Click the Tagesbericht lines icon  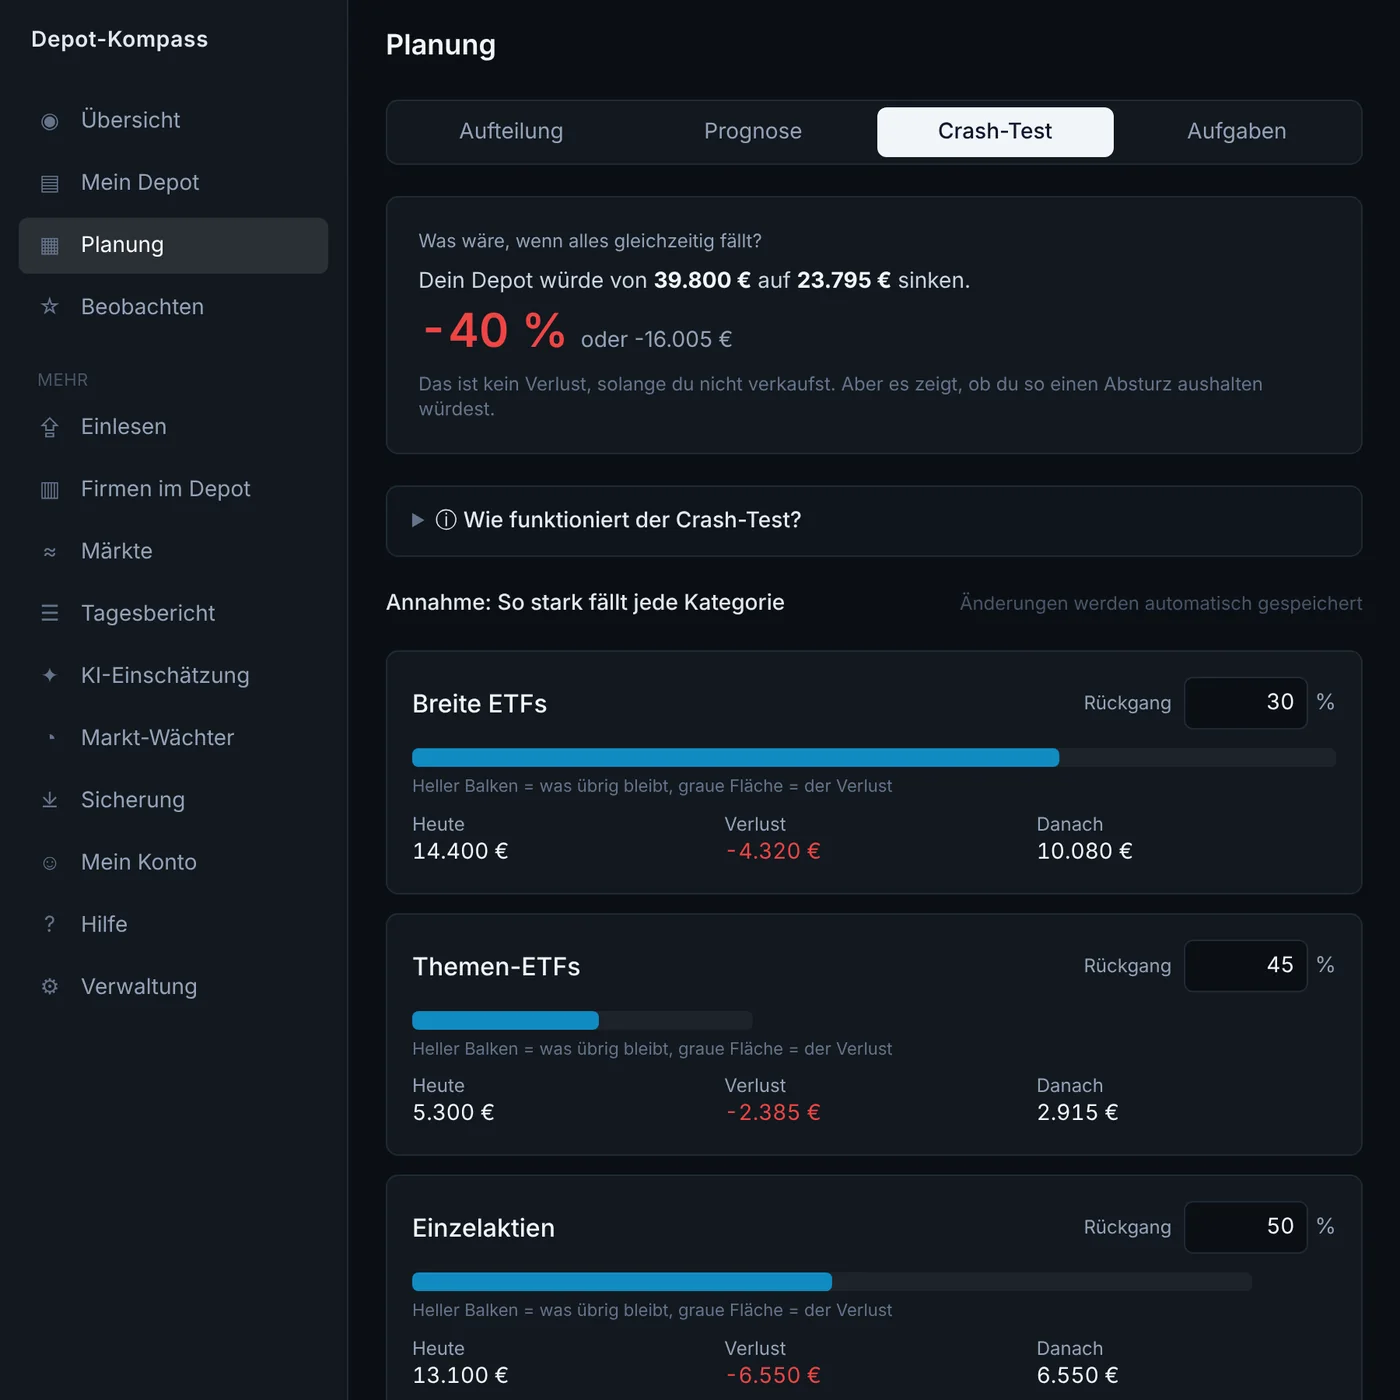[49, 613]
